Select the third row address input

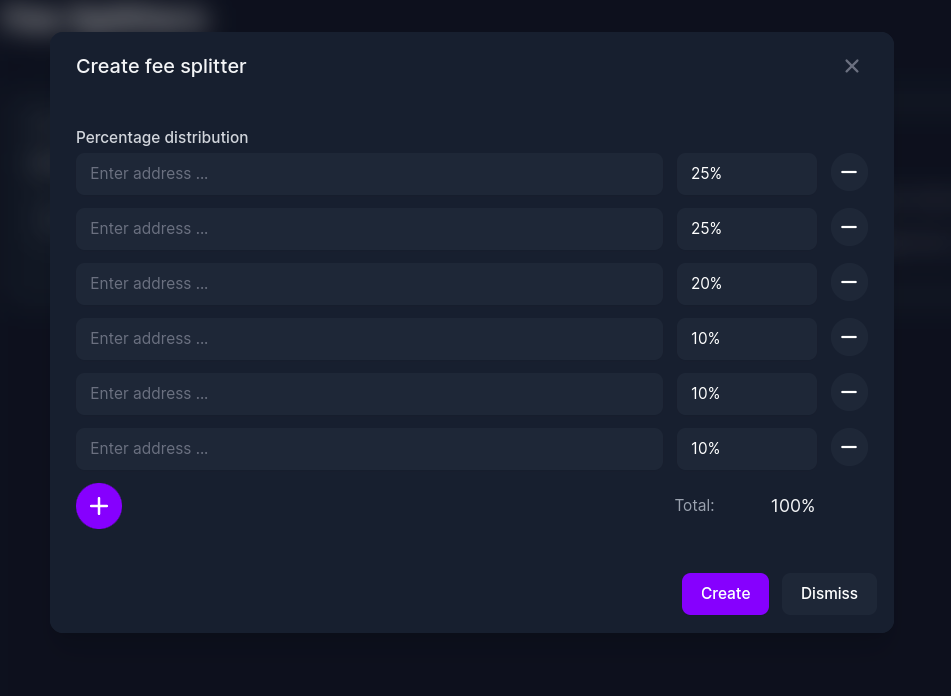point(369,284)
